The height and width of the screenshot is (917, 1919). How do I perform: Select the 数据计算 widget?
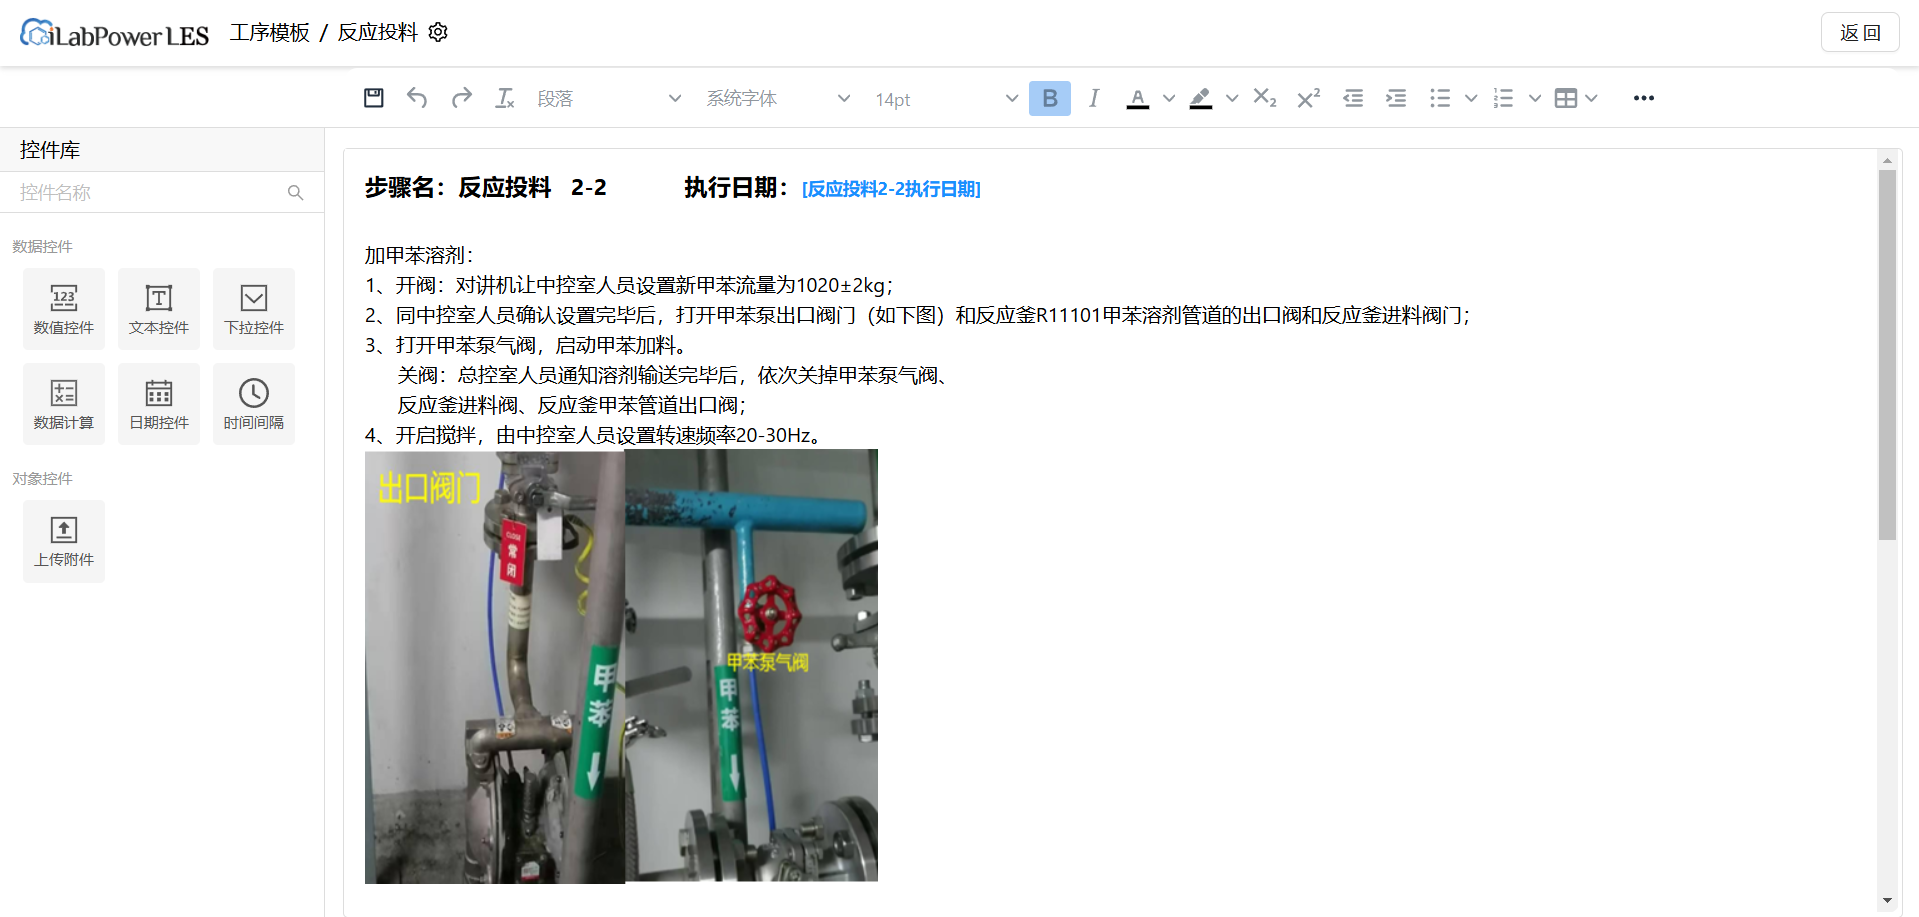point(64,404)
